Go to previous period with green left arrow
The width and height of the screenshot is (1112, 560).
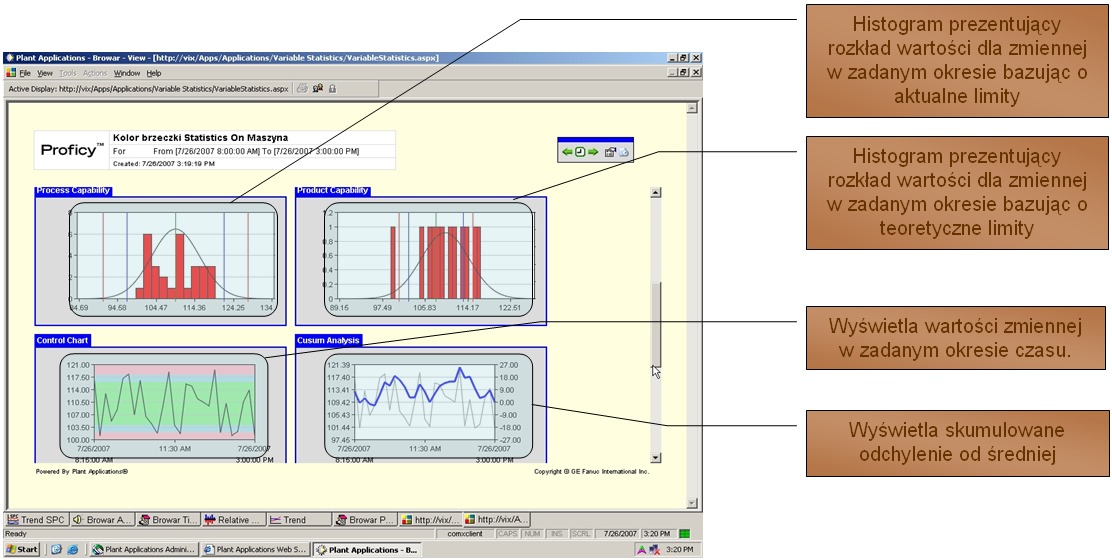[567, 152]
